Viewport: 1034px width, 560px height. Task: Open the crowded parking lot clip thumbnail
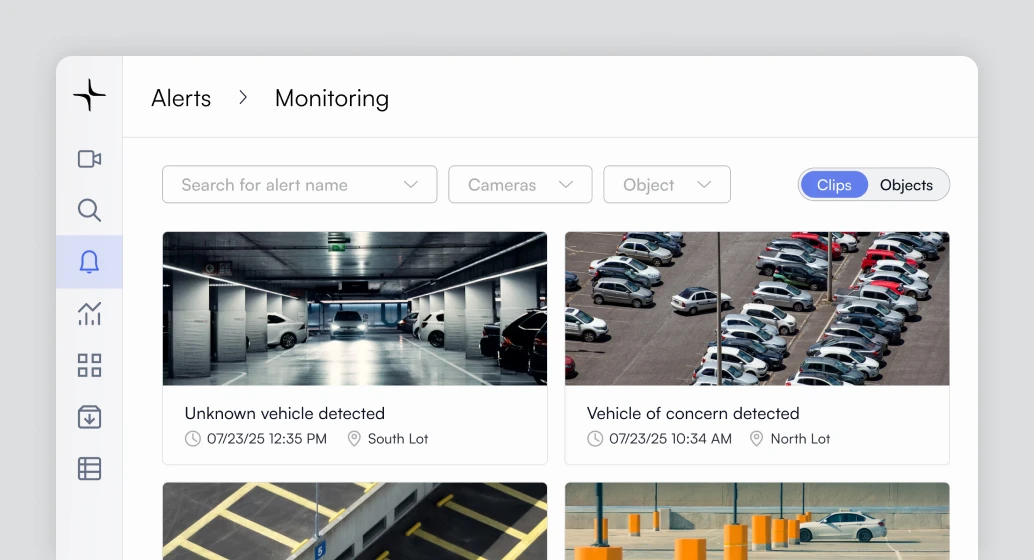(x=757, y=308)
